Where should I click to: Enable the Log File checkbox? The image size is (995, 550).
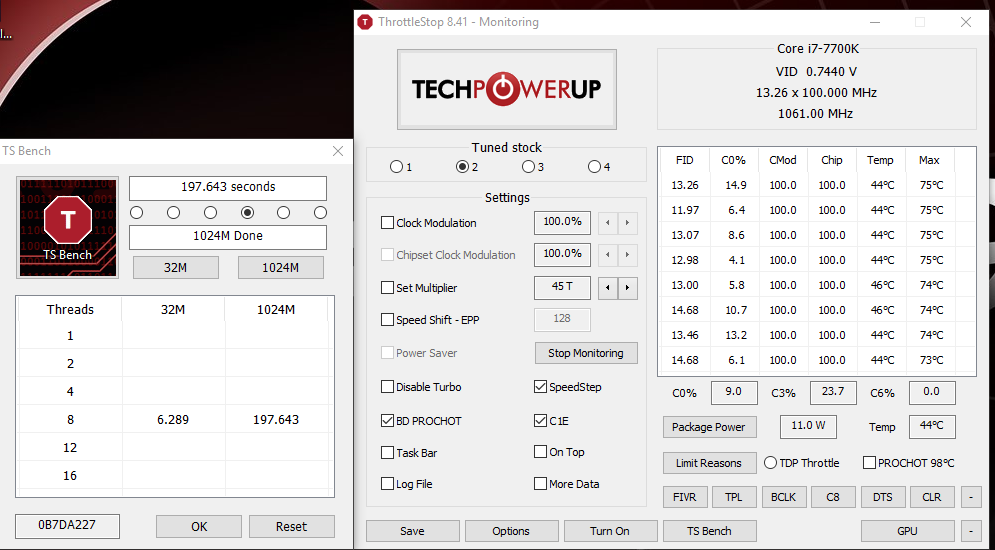click(387, 483)
